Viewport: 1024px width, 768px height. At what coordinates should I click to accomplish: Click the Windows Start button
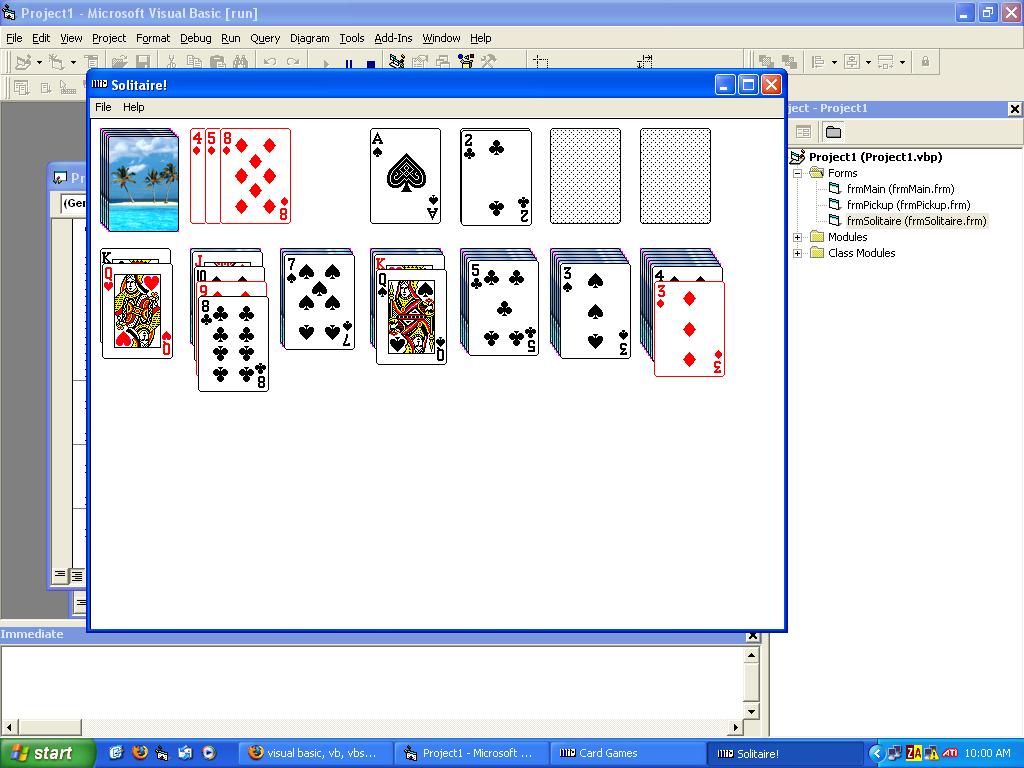tap(46, 753)
